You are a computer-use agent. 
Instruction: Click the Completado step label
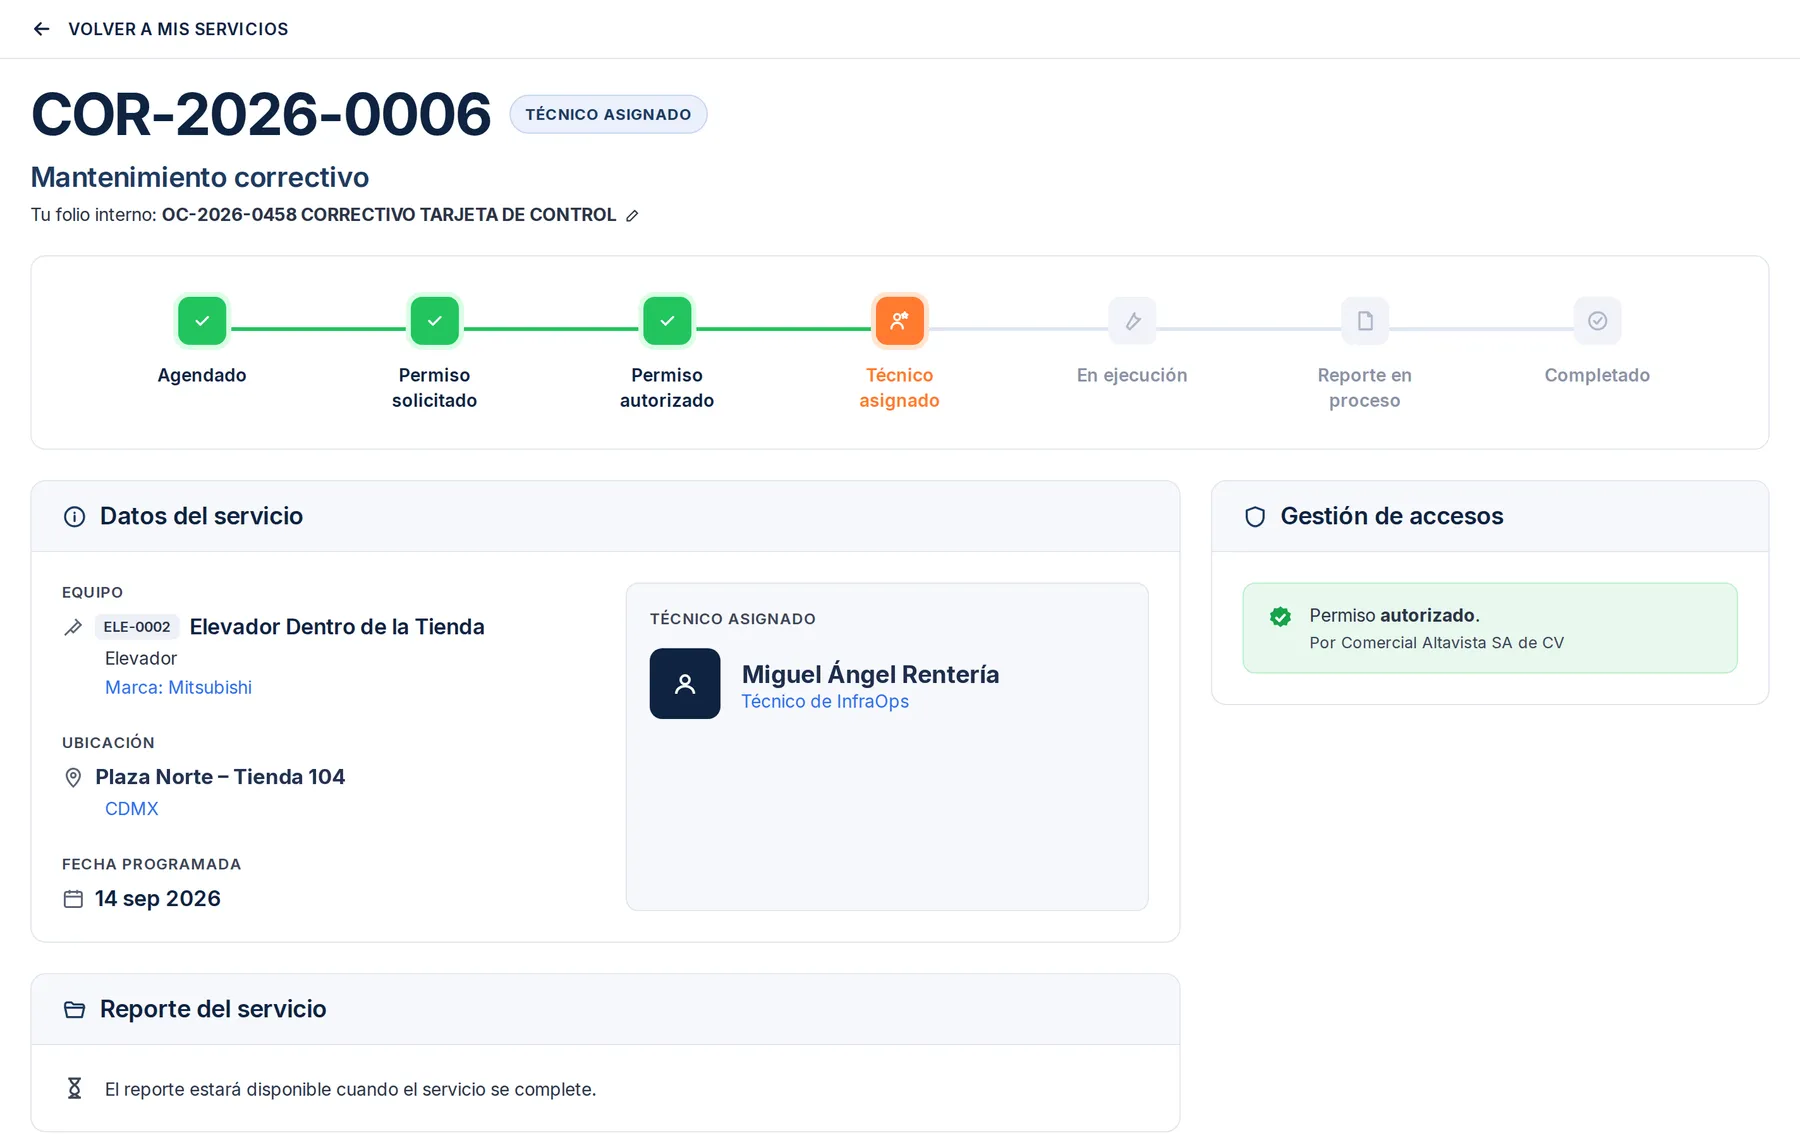tap(1597, 376)
